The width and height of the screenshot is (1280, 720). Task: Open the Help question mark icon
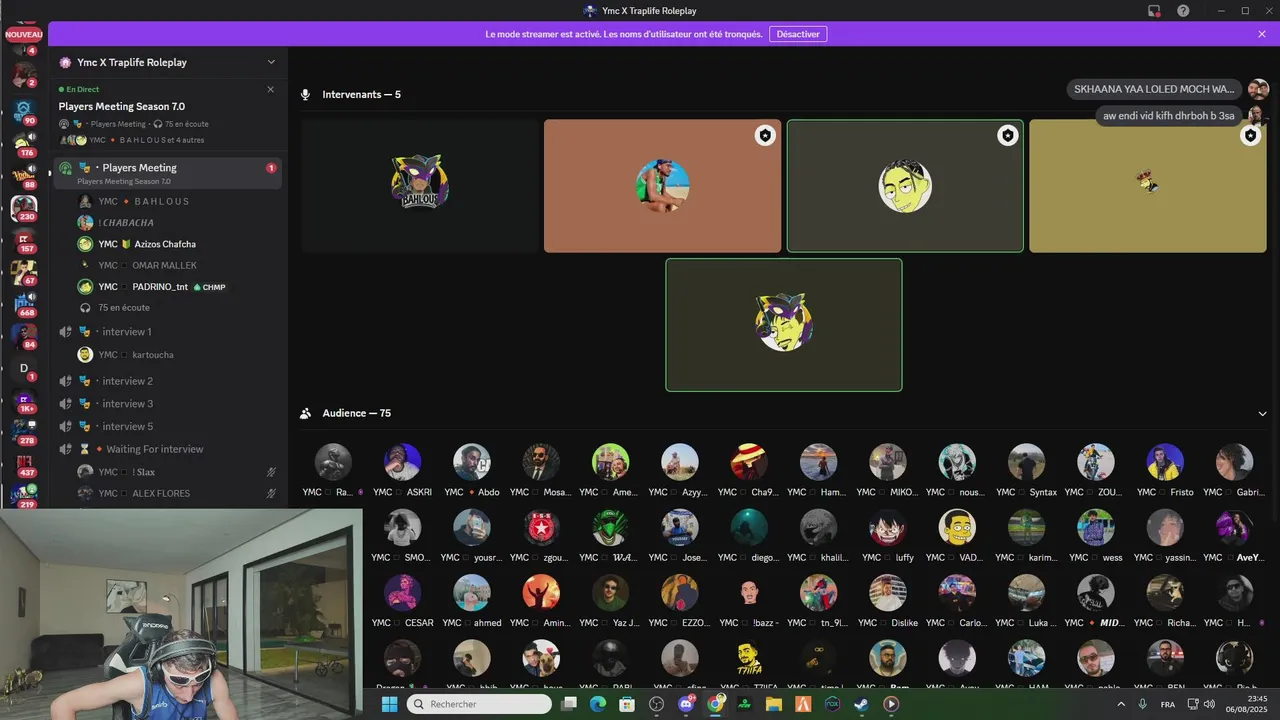point(1183,11)
